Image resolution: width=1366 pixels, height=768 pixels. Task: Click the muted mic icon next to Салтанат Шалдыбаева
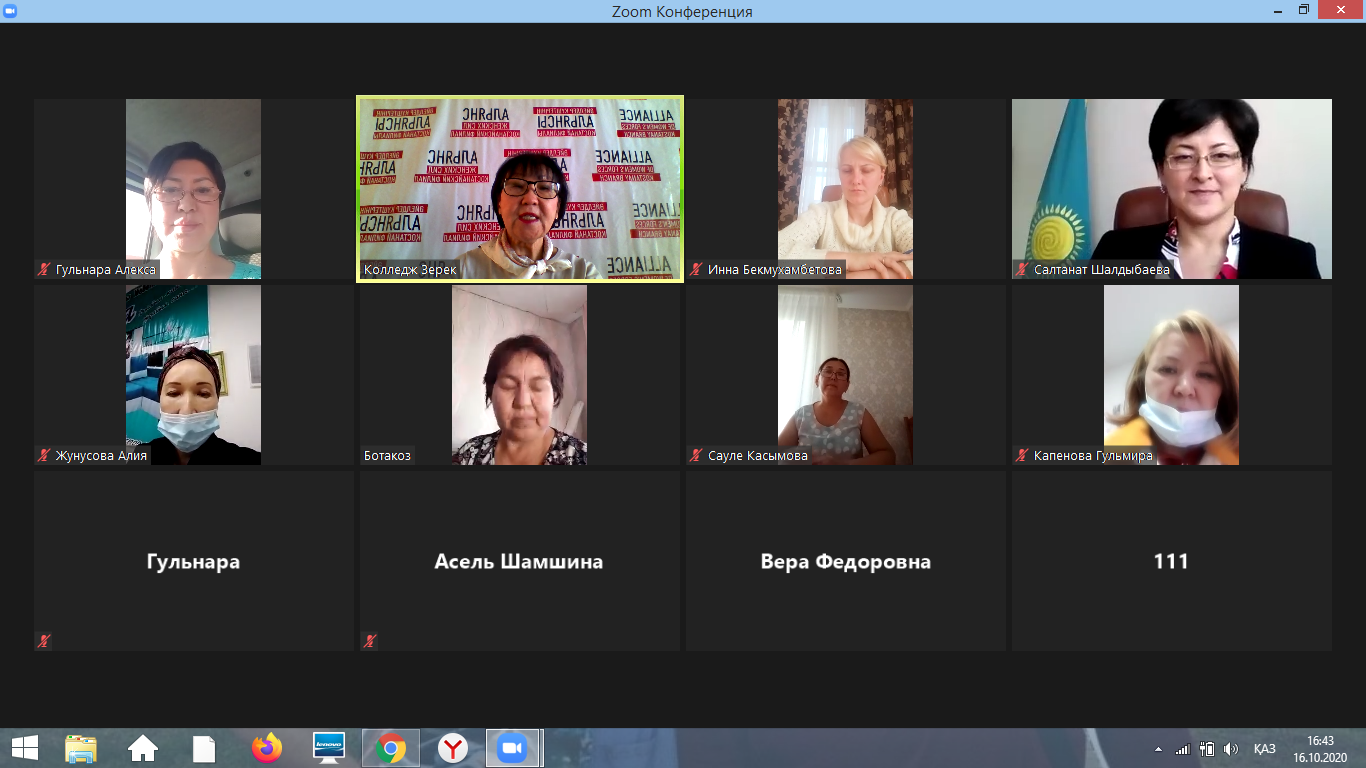point(1022,270)
